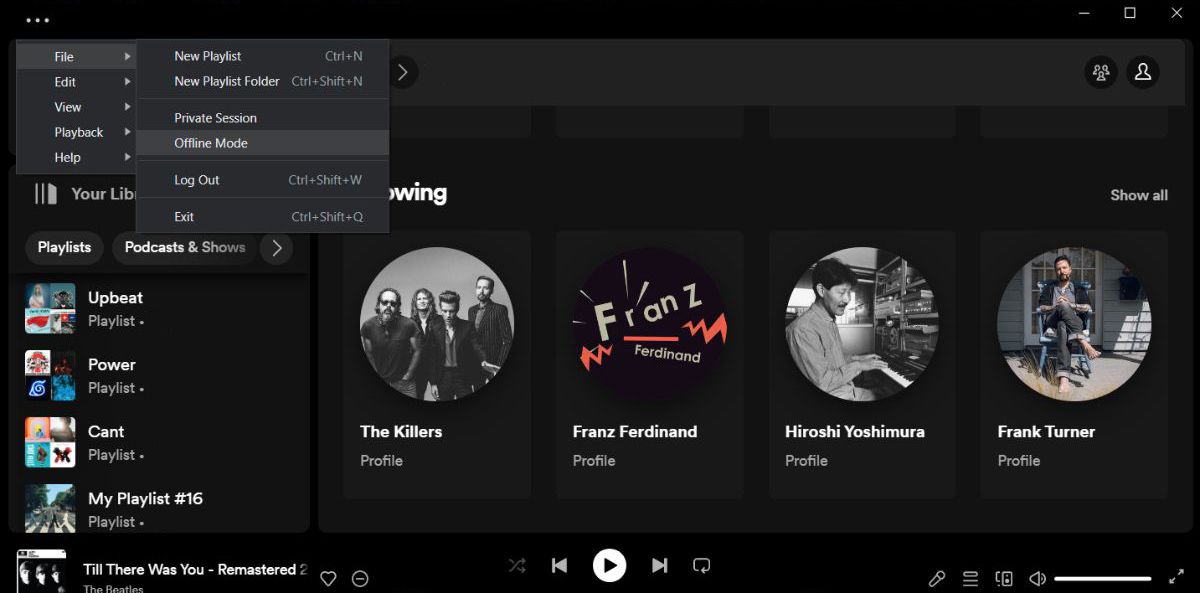Viewport: 1200px width, 593px height.
Task: Show more filter chips with arrow
Action: click(277, 248)
